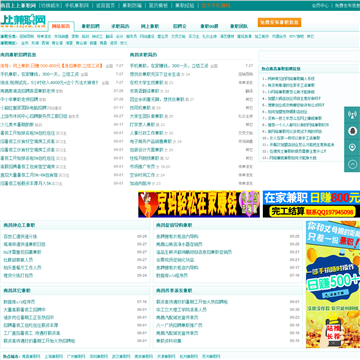Click the location pin sidebar icon
This screenshot has height=360, width=360.
(x=352, y=147)
